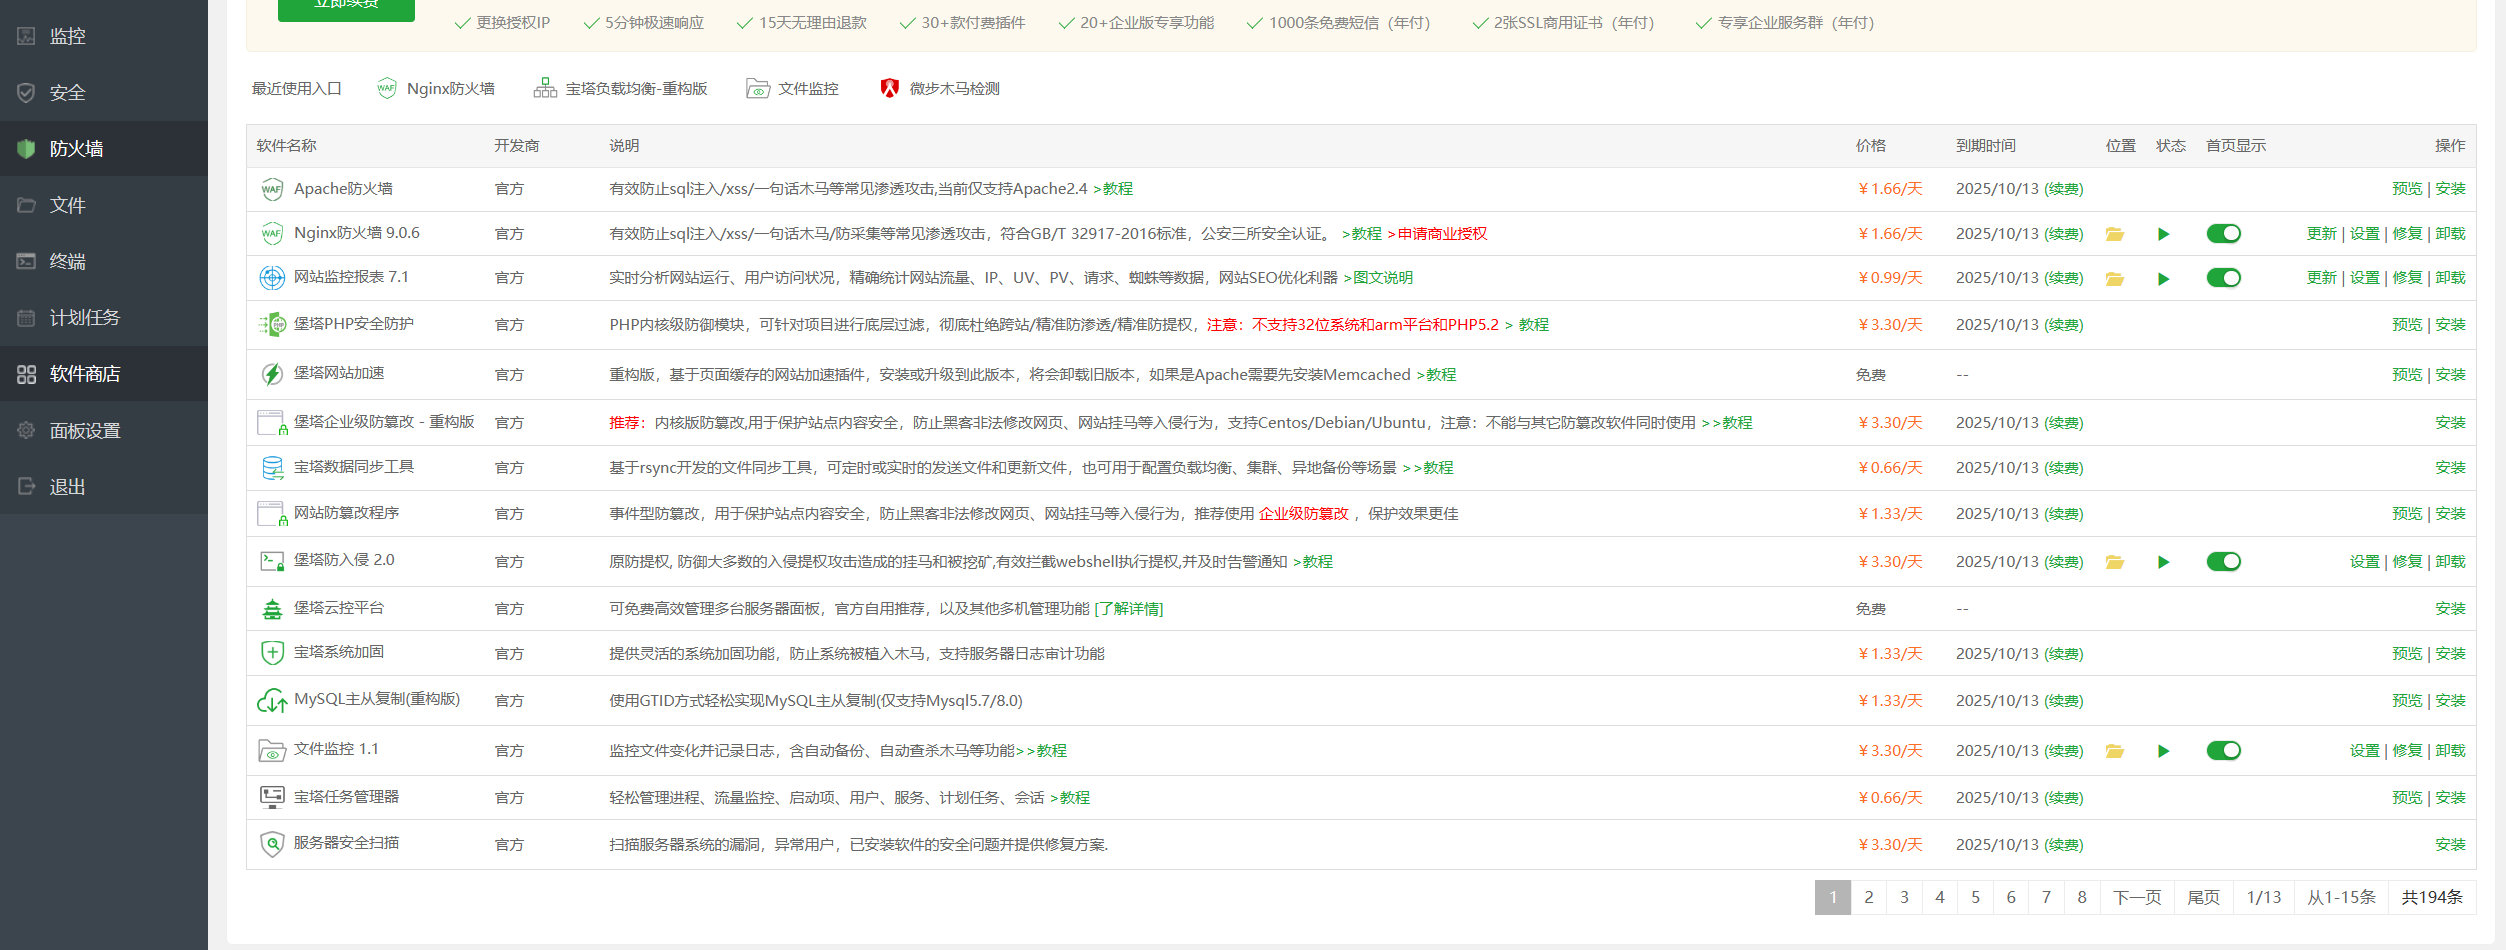
Task: Click 修复 for 文件监控 1.1
Action: coord(2407,751)
